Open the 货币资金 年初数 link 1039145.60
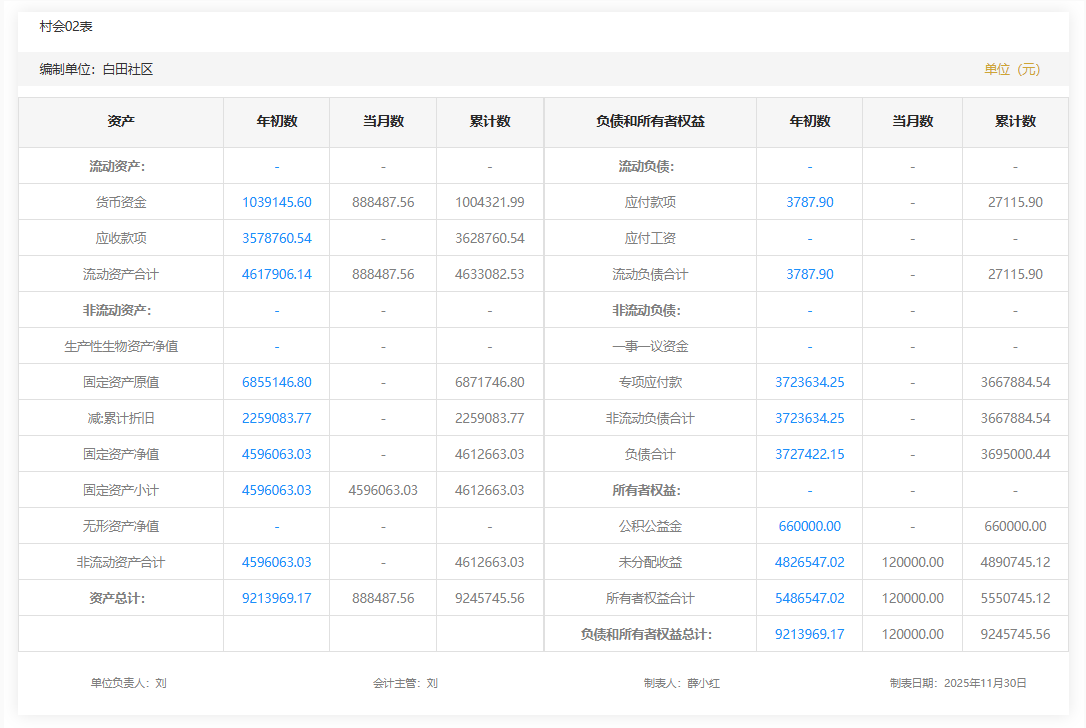The image size is (1086, 728). [276, 202]
